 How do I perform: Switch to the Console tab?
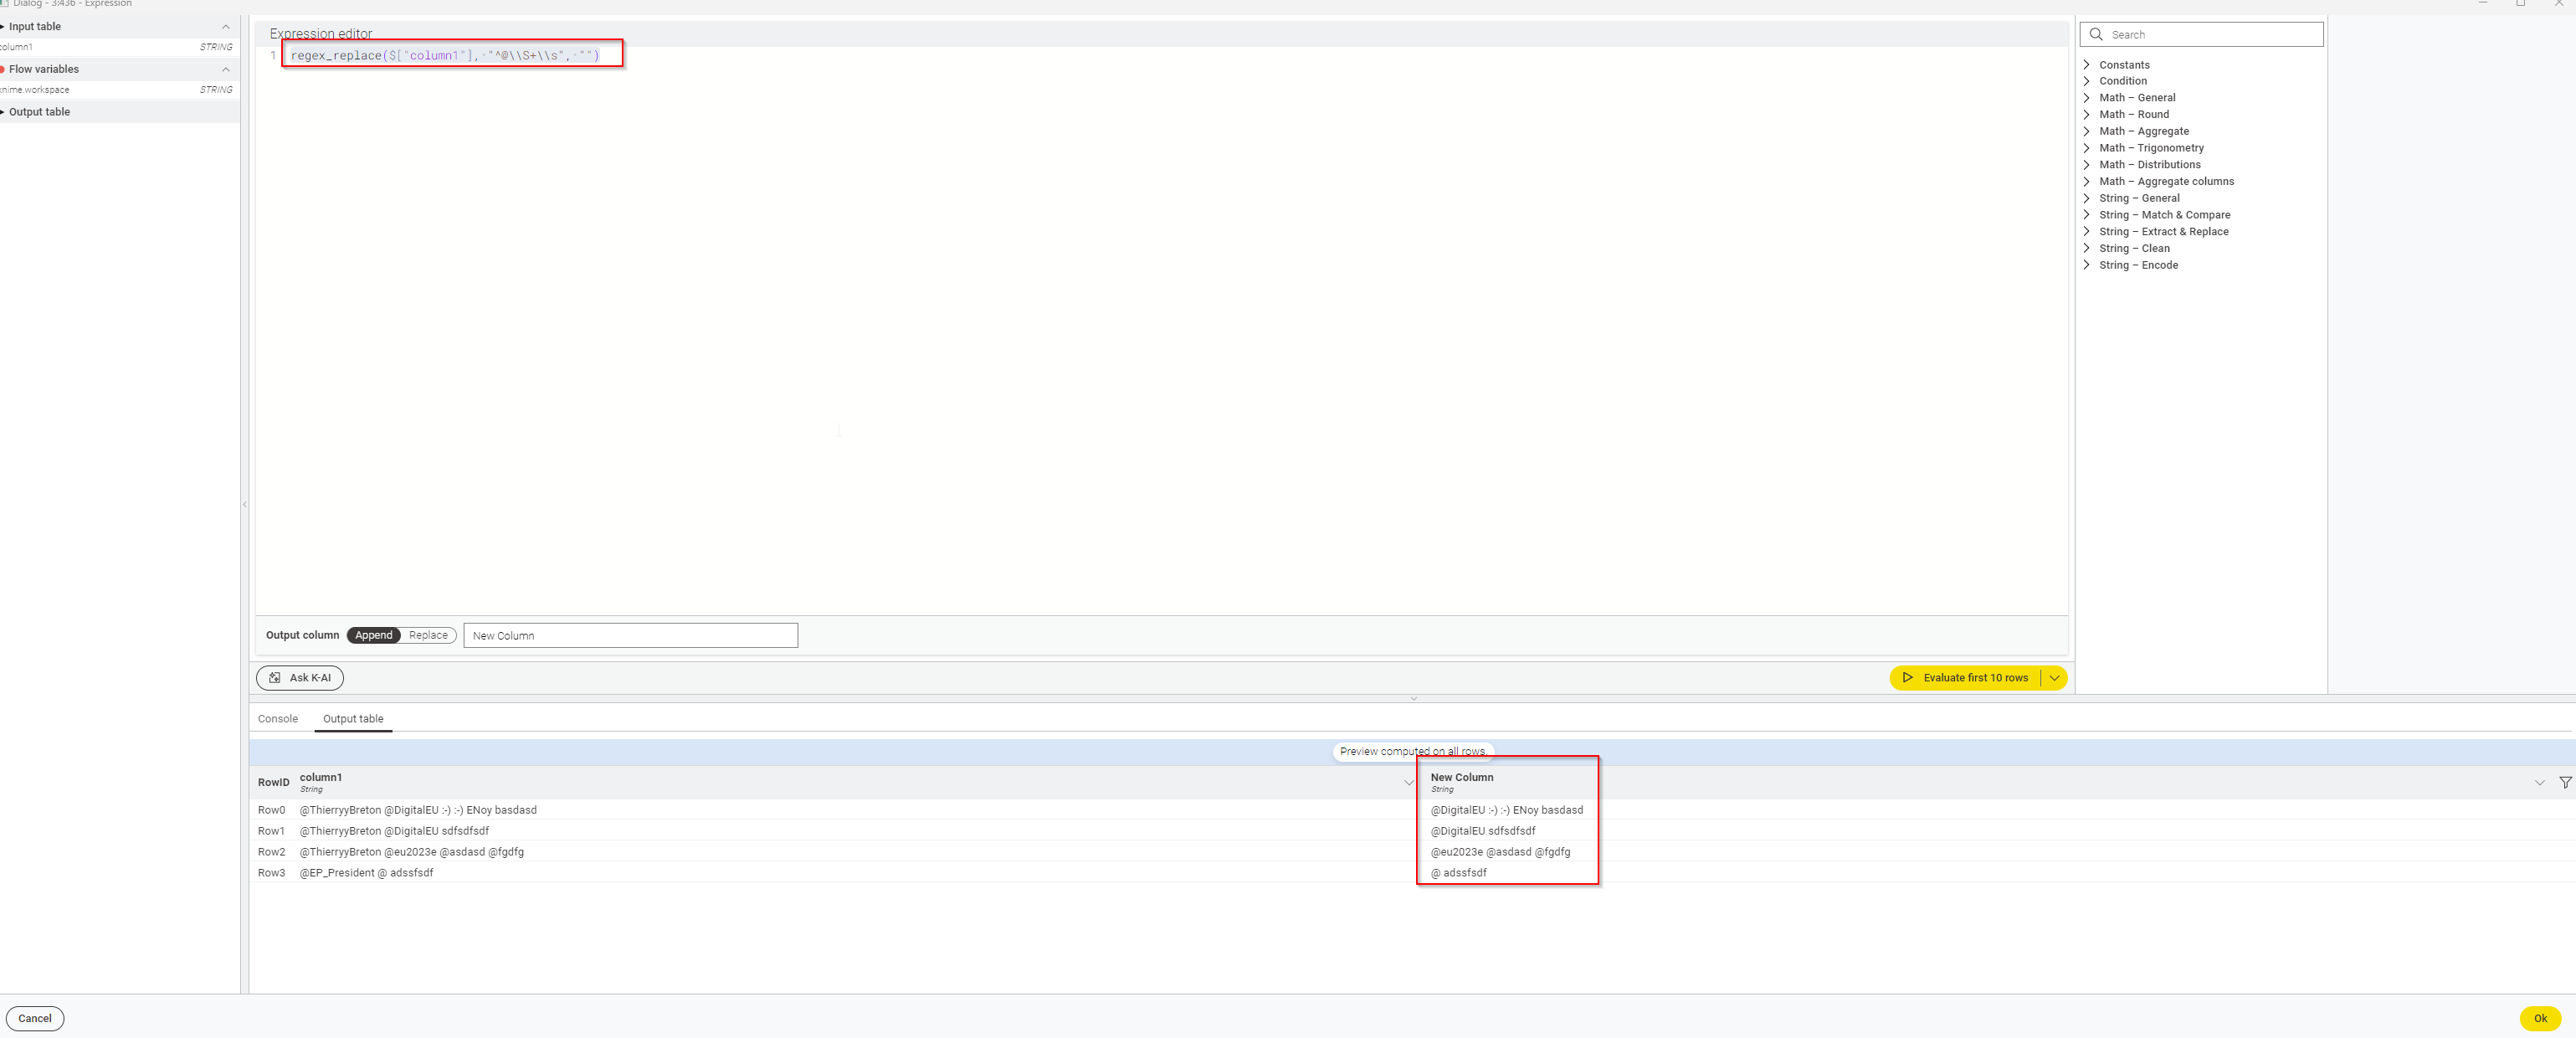point(277,718)
